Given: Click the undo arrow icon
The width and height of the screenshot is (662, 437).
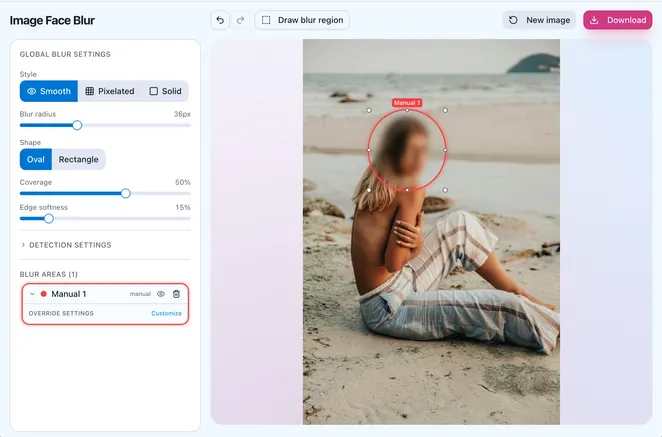Looking at the screenshot, I should [x=221, y=20].
